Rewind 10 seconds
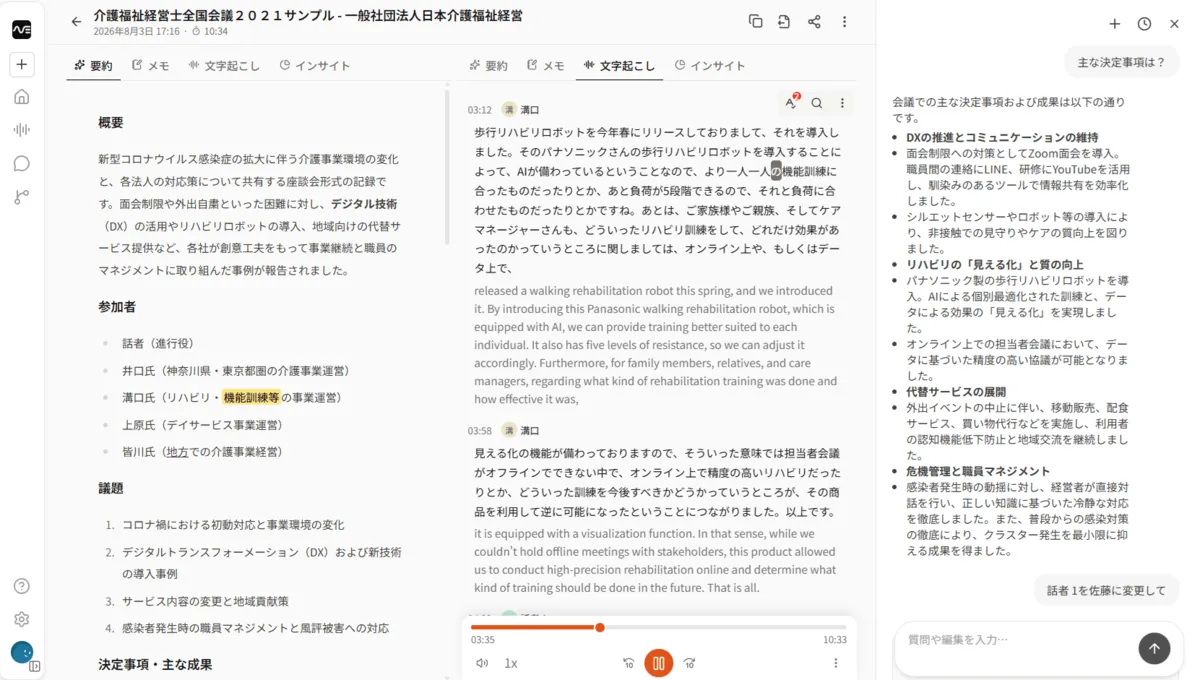This screenshot has height=680, width=1200. click(628, 663)
